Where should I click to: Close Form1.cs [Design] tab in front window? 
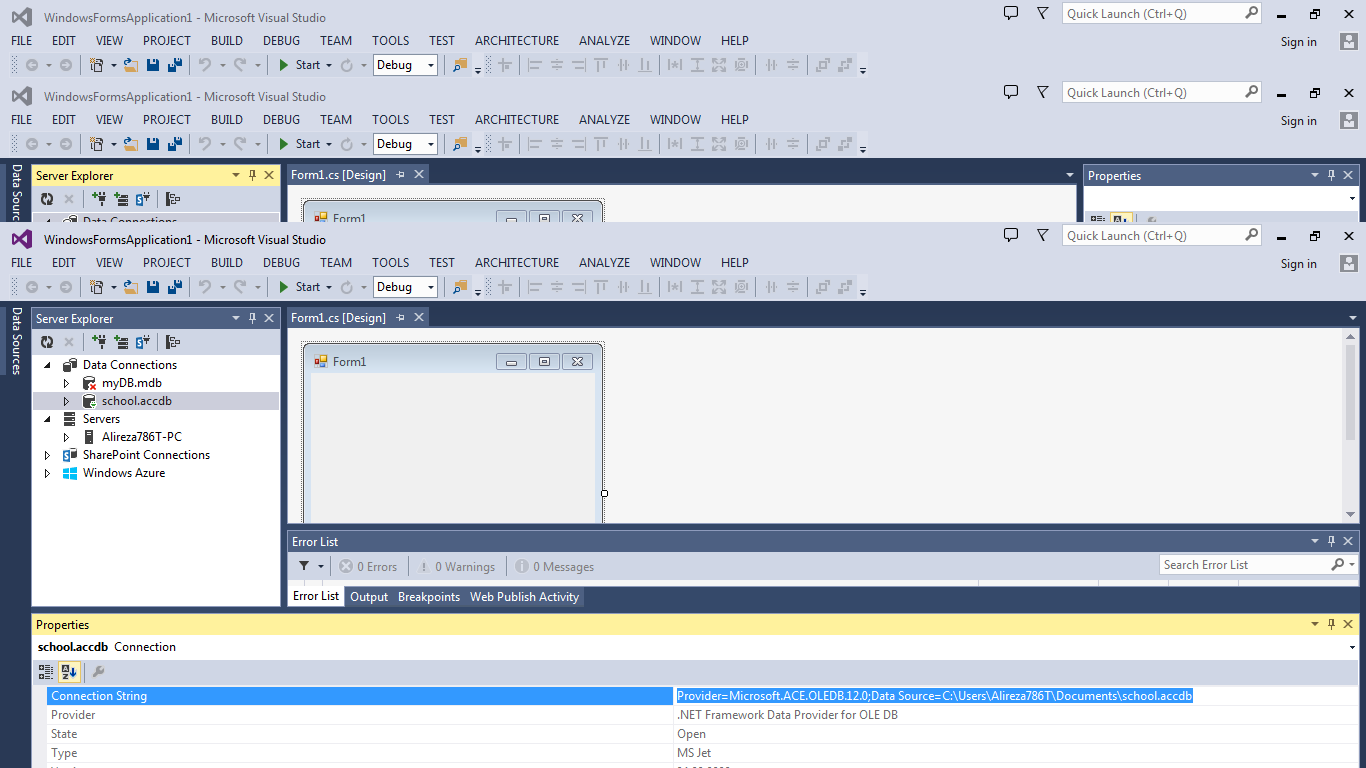(x=419, y=317)
